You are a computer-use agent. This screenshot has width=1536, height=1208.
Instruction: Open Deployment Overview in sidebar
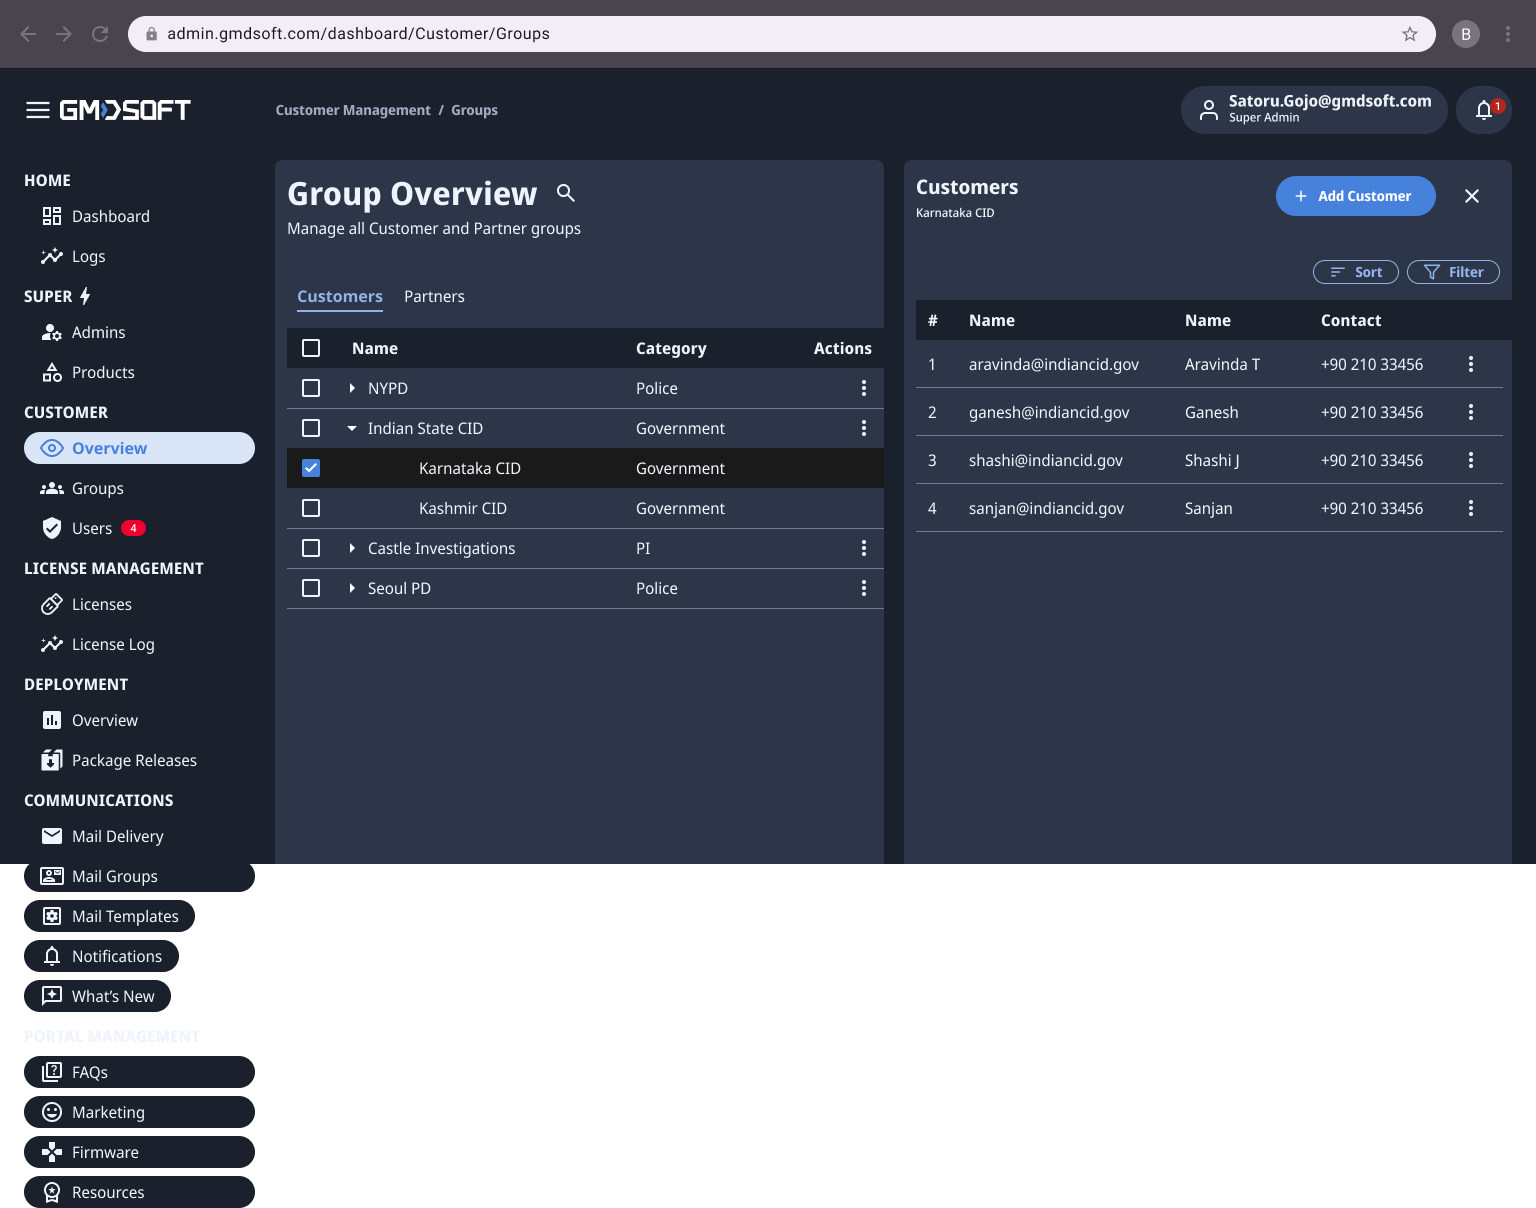coord(139,720)
